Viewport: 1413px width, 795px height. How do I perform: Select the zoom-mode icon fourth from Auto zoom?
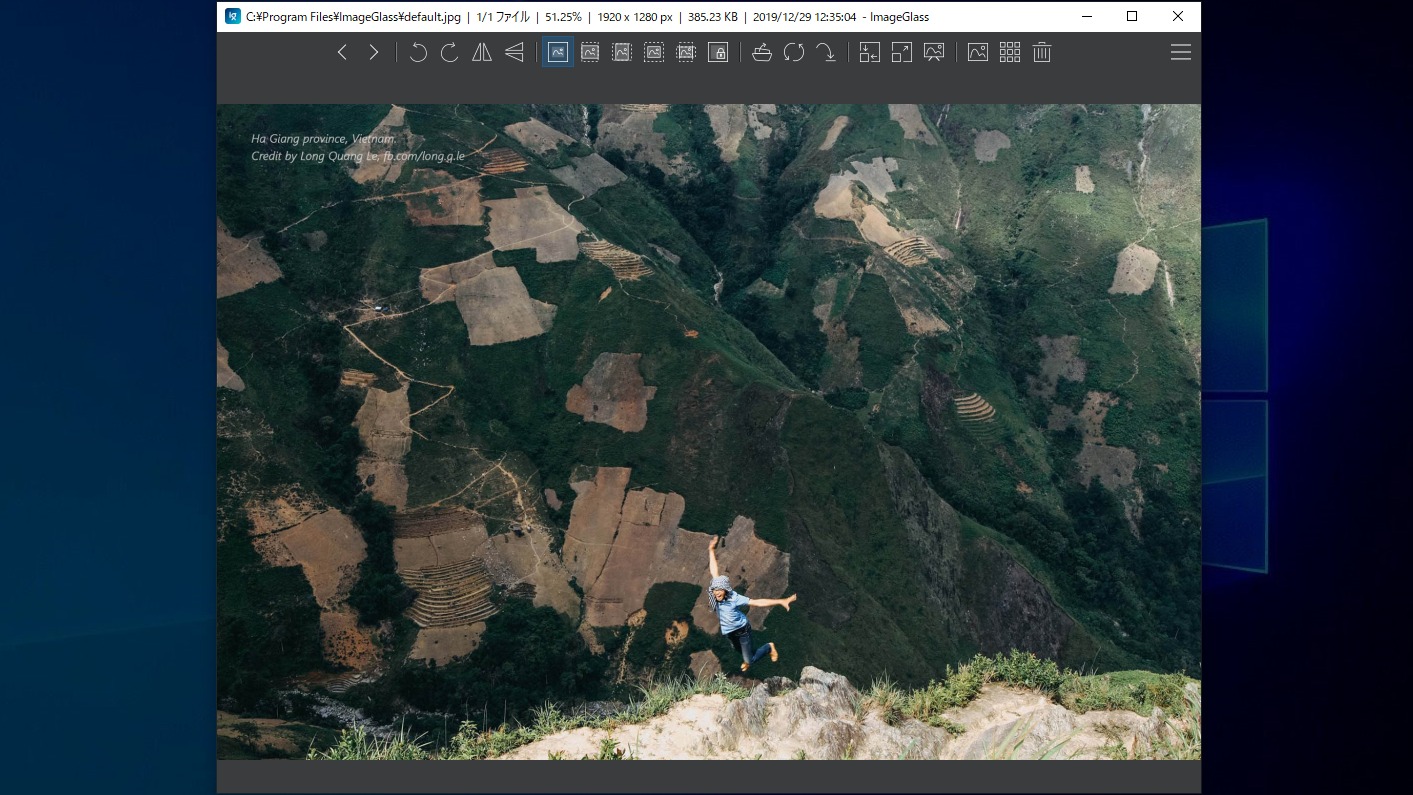coord(686,52)
